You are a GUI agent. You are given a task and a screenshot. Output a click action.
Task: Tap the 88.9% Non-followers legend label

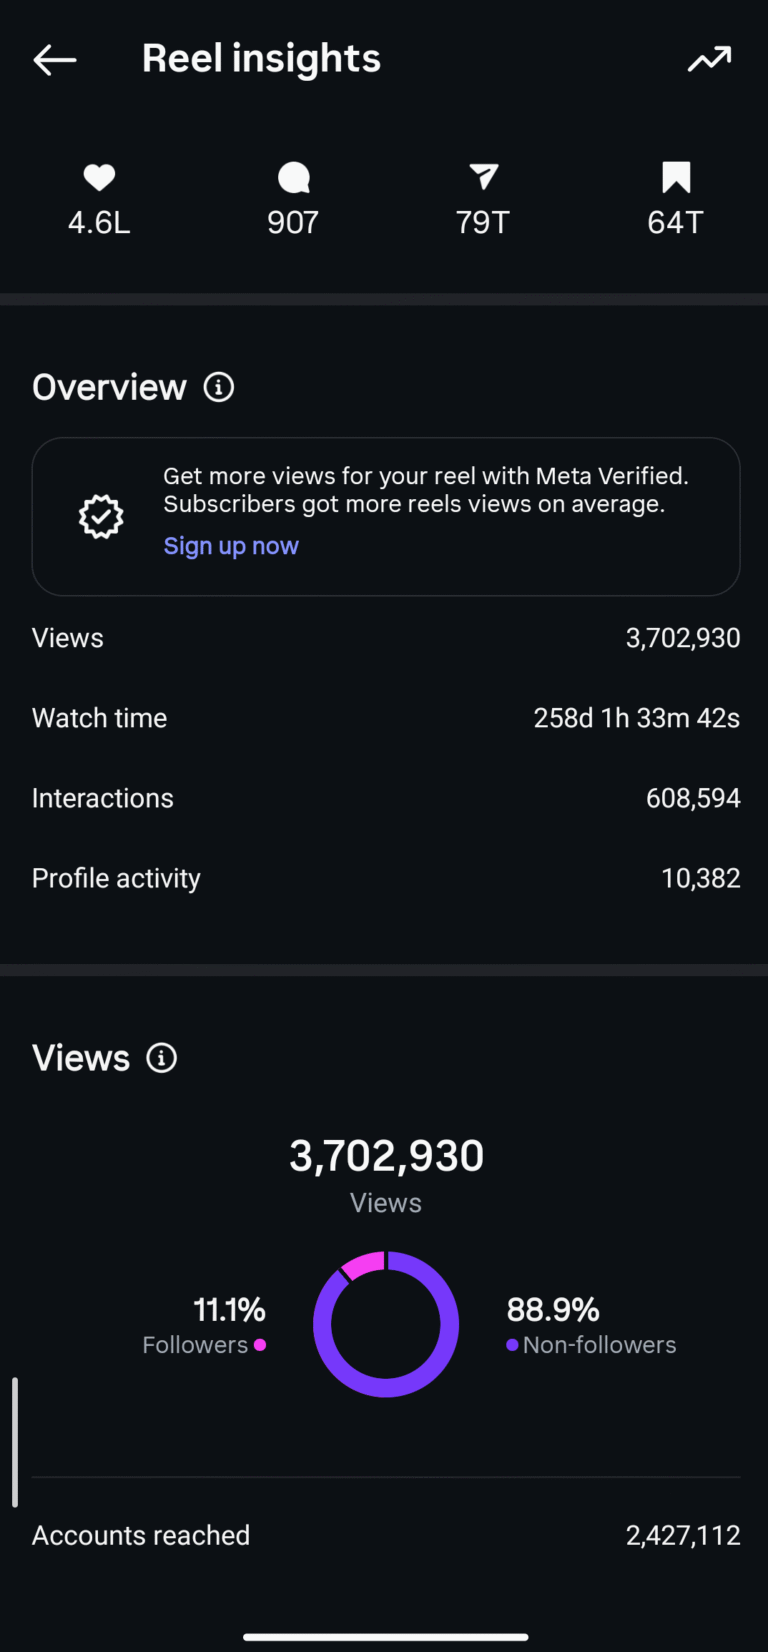click(x=590, y=1326)
